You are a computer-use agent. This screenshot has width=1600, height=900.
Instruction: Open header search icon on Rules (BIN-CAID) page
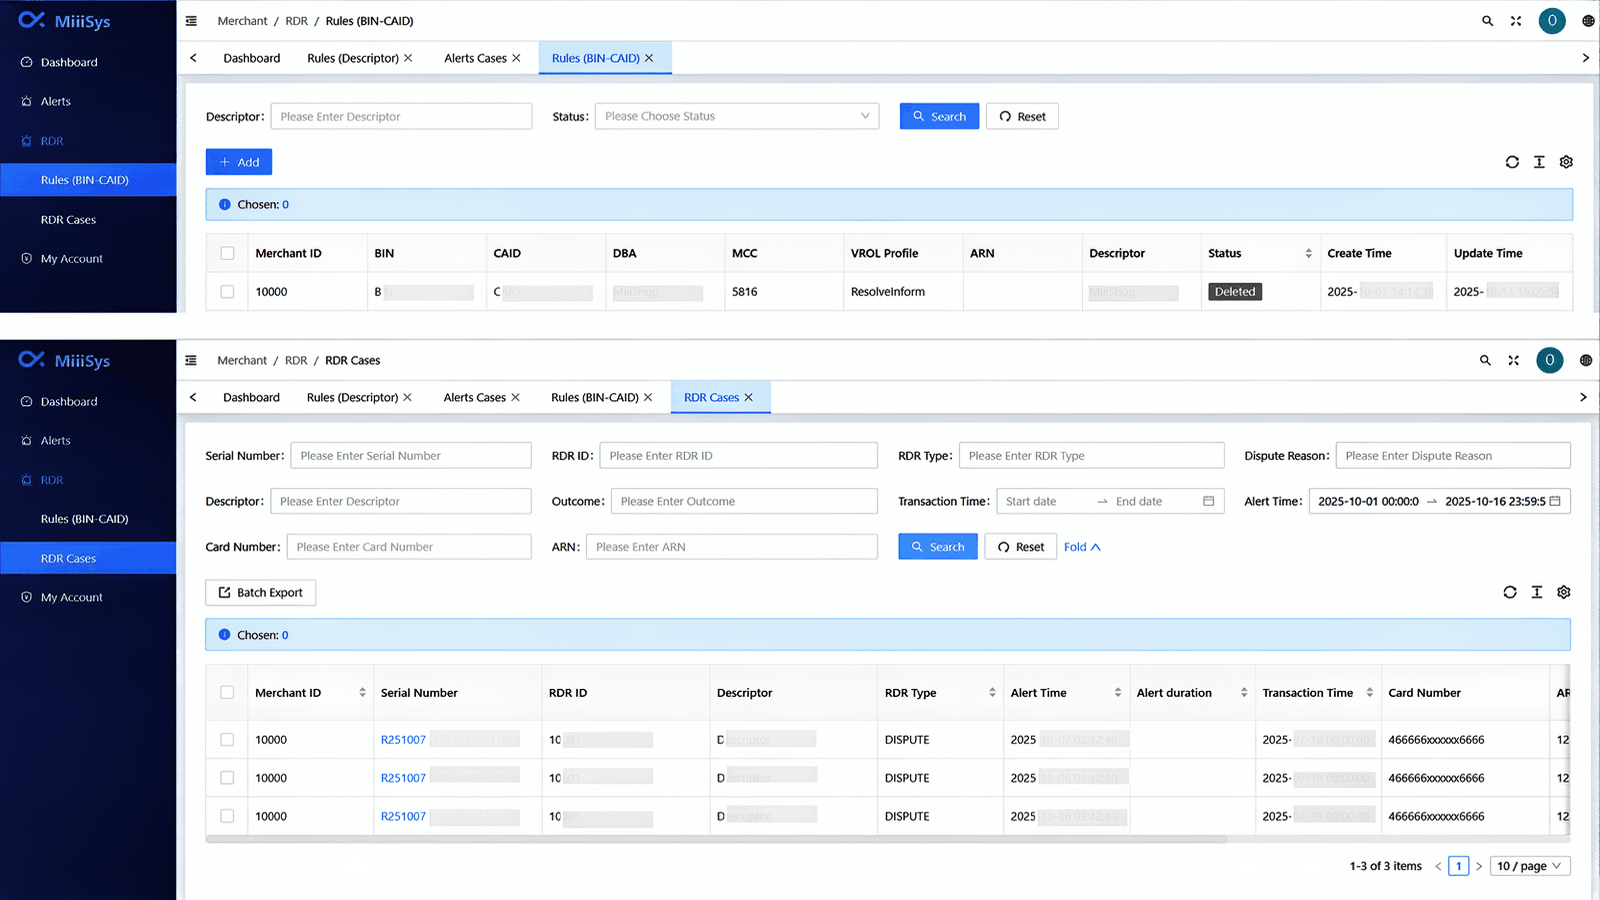click(1487, 21)
